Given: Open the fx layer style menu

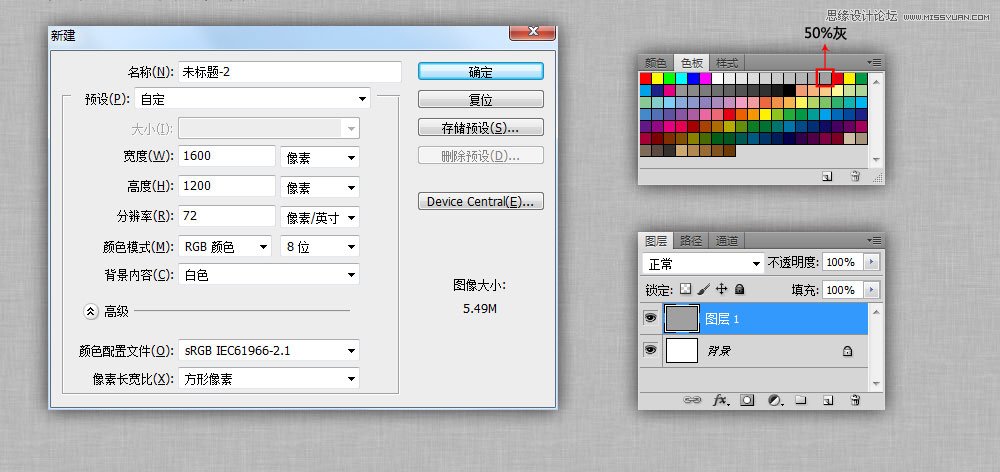Looking at the screenshot, I should pos(721,400).
